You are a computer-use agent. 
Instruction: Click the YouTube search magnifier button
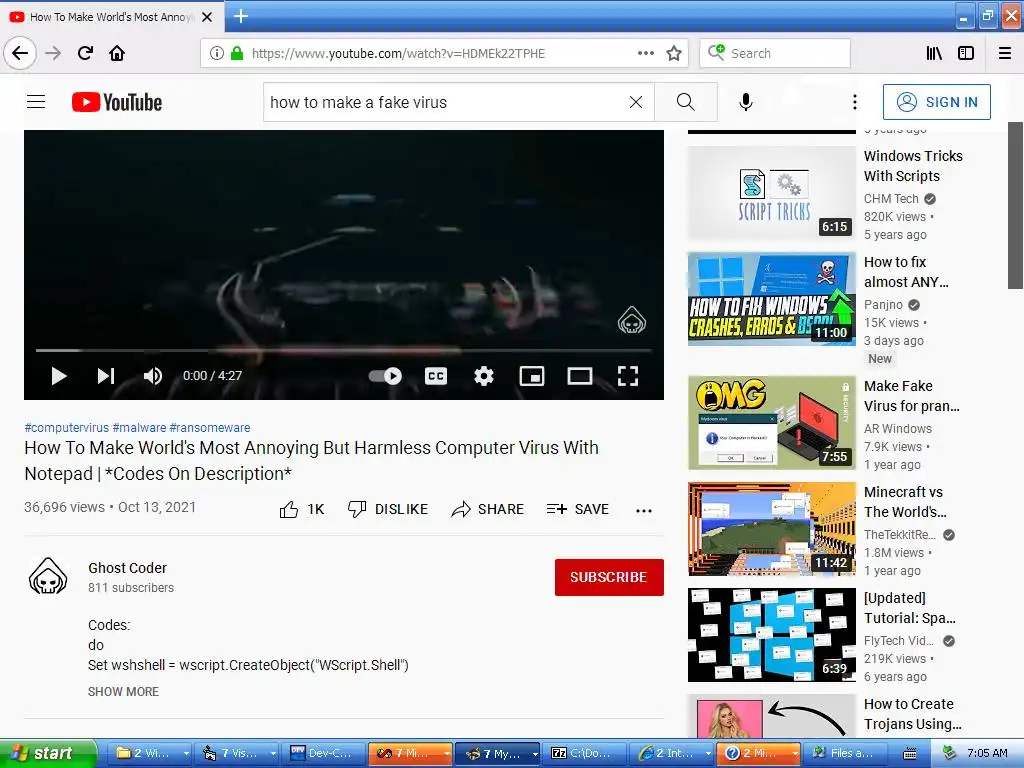point(686,102)
